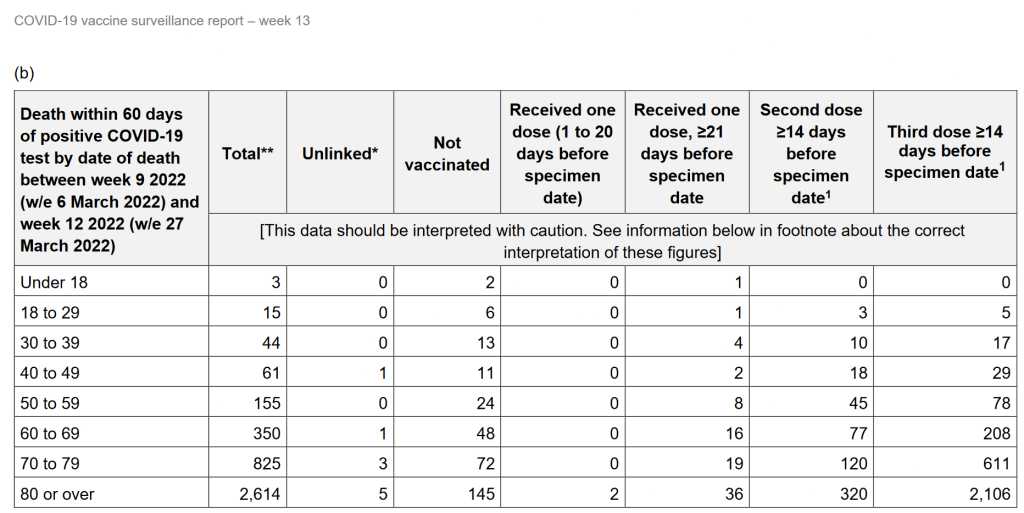Click the 825 total cell for 70 to 79
The width and height of the screenshot is (1024, 513).
pyautogui.click(x=261, y=464)
